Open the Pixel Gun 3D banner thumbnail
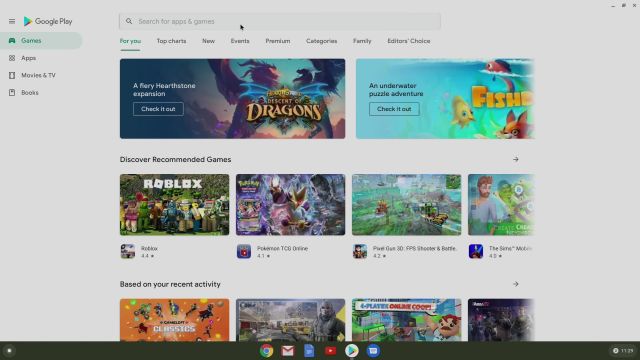The width and height of the screenshot is (640, 360). coord(407,204)
